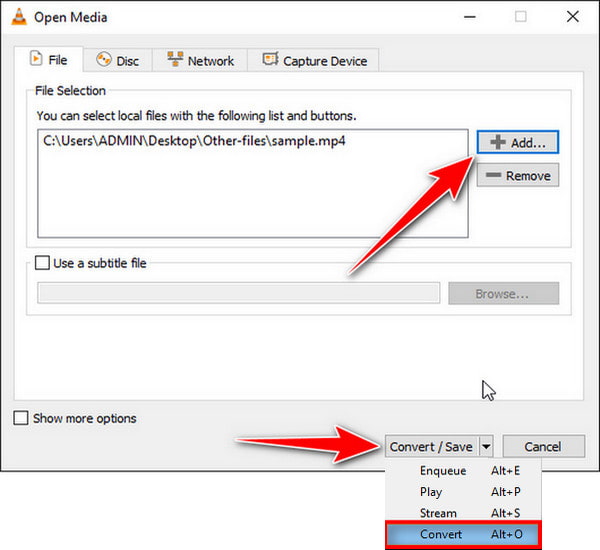Minimize the Open Media window
The width and height of the screenshot is (600, 550).
470,17
